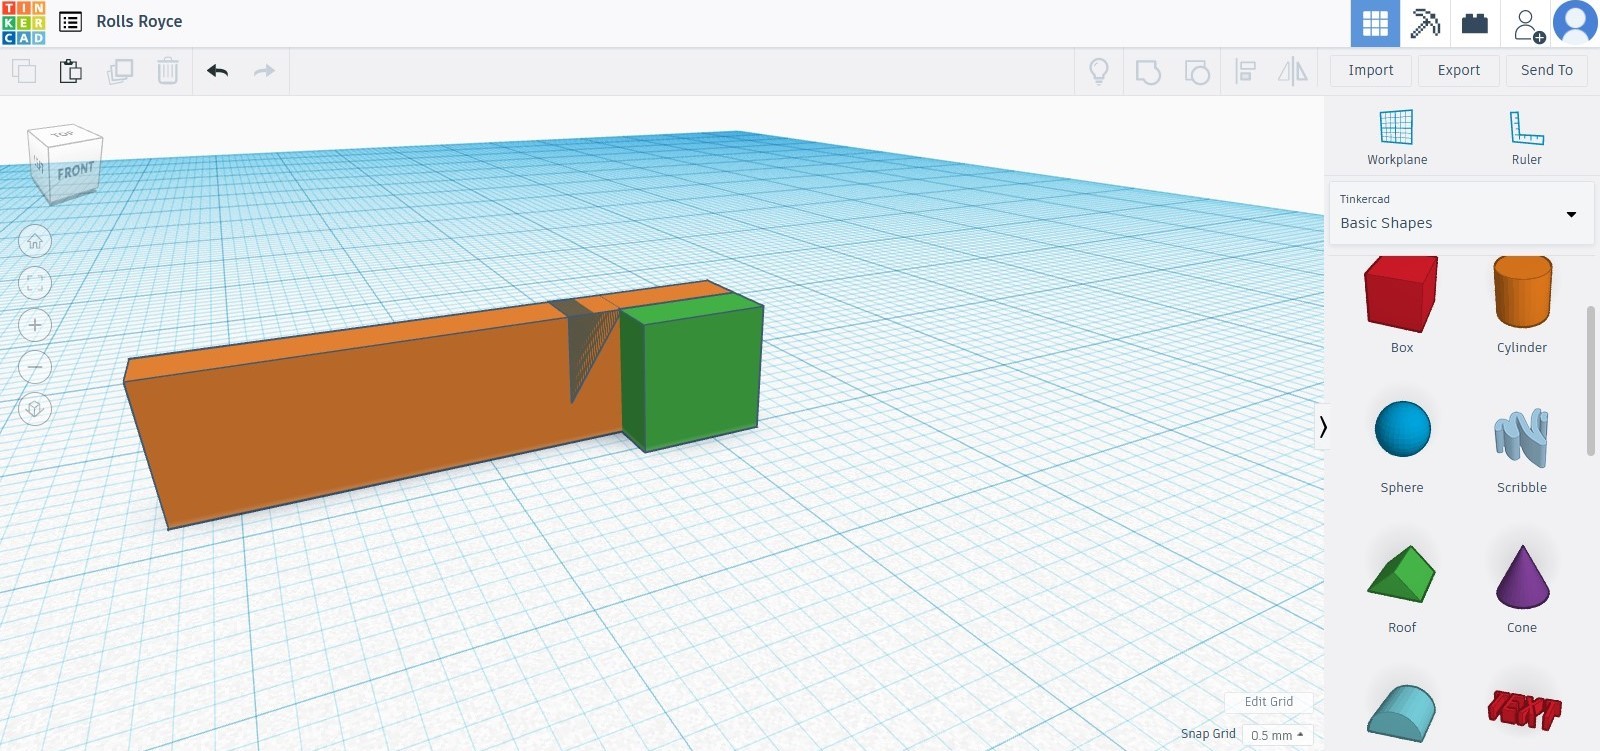
Task: Open the Tinkercad logo home
Action: 24,22
